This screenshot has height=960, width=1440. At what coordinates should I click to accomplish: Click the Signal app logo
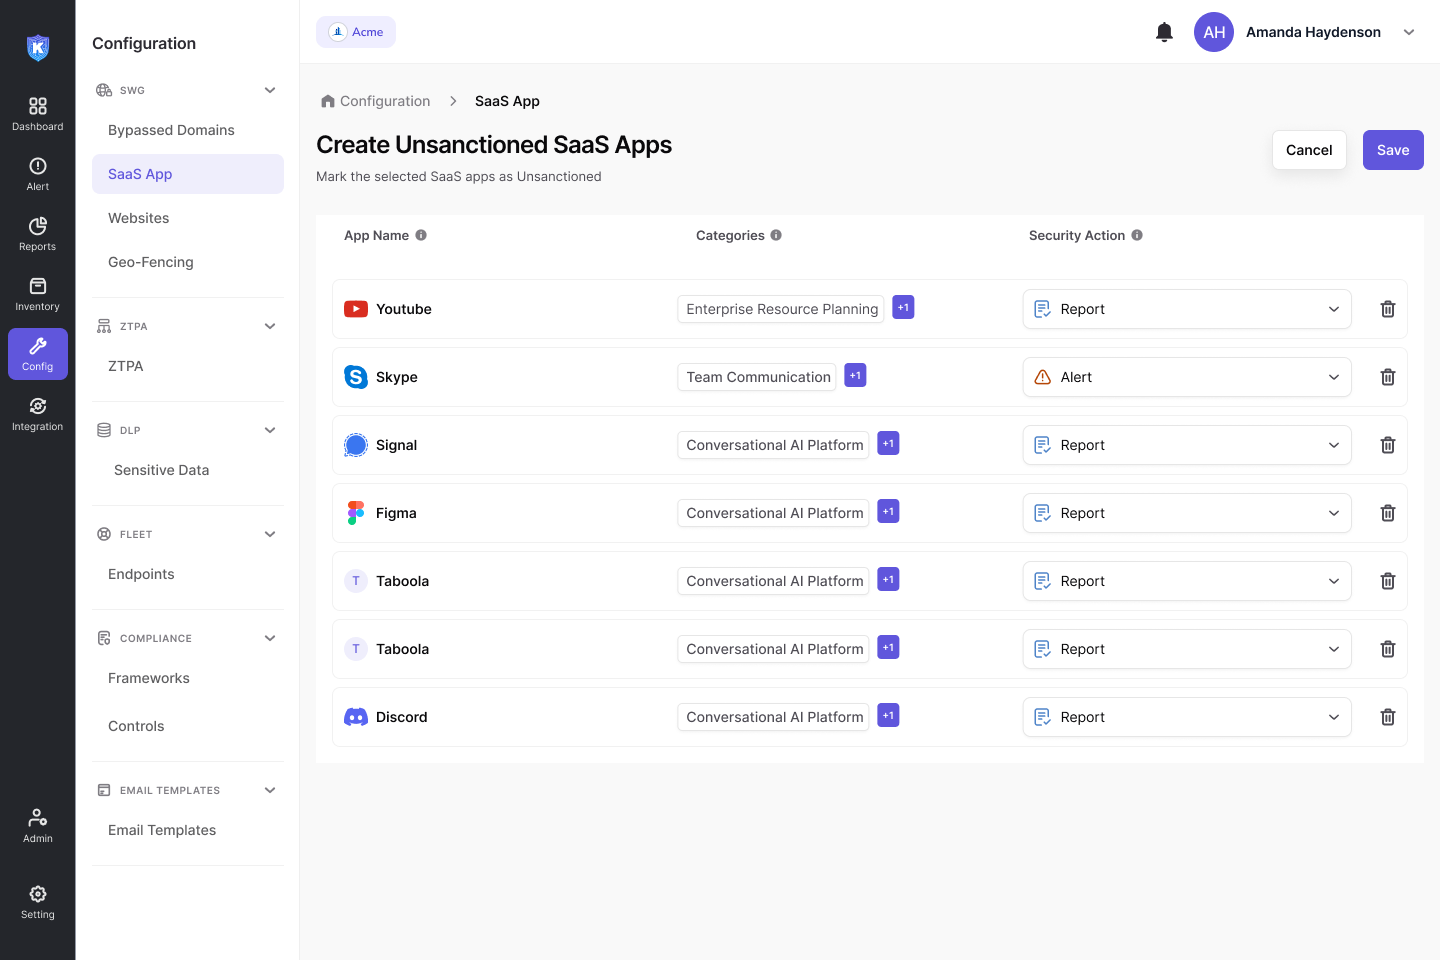click(x=356, y=445)
